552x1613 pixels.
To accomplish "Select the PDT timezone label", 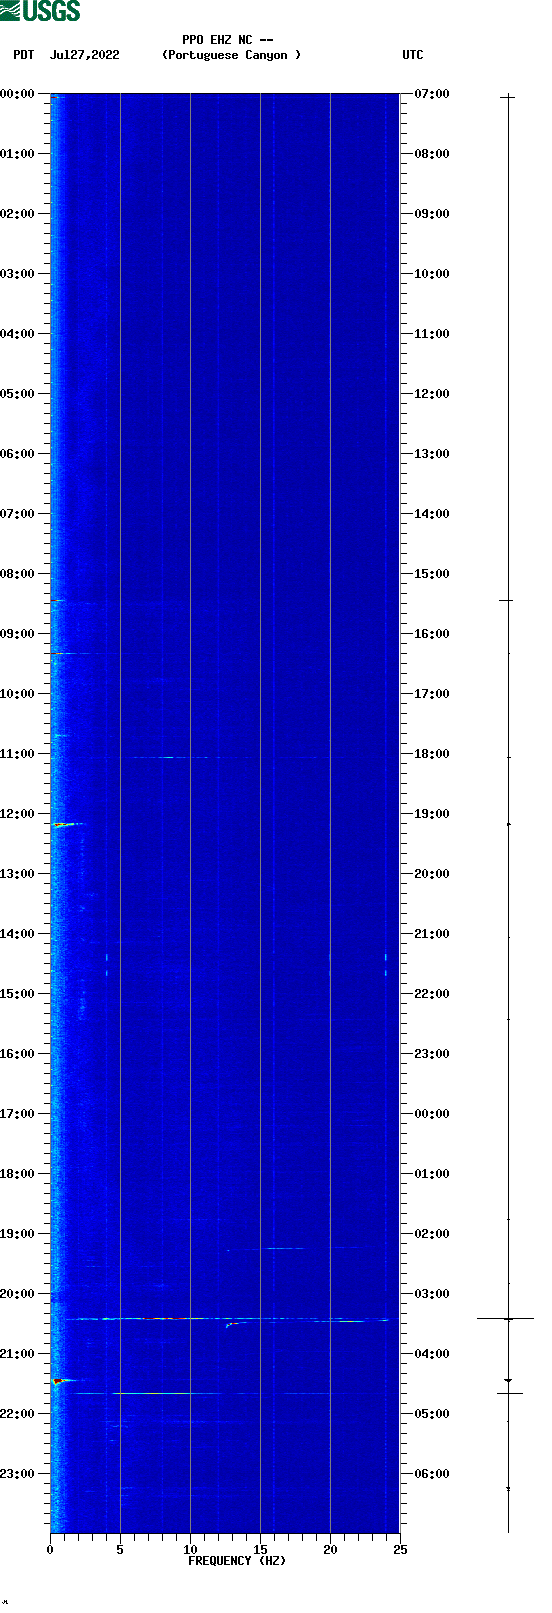I will point(23,55).
